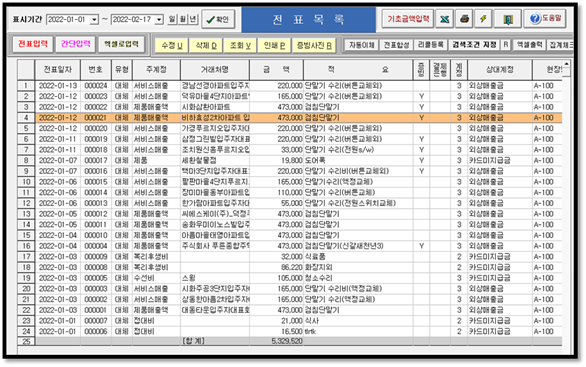Set period to month with 월 button
Screen dimensions: 586x367
click(x=183, y=19)
